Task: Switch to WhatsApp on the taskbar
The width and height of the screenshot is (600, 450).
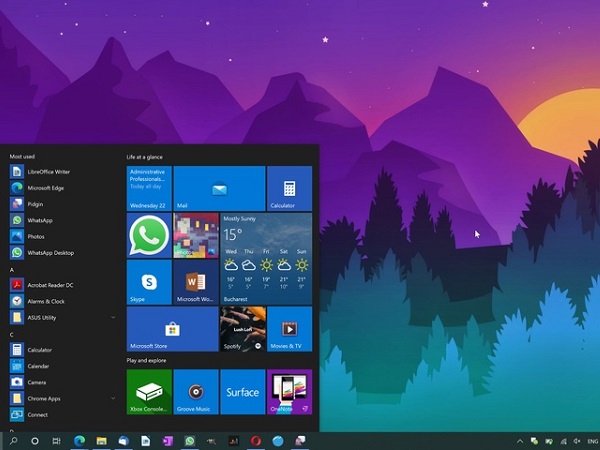Action: tap(189, 441)
